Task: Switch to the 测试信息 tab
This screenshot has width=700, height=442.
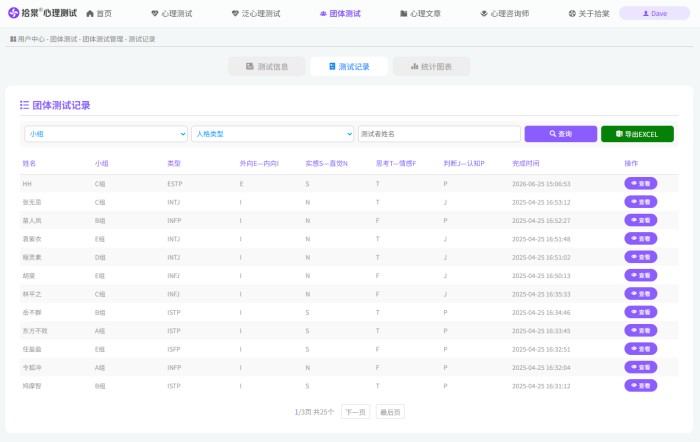Action: [267, 67]
